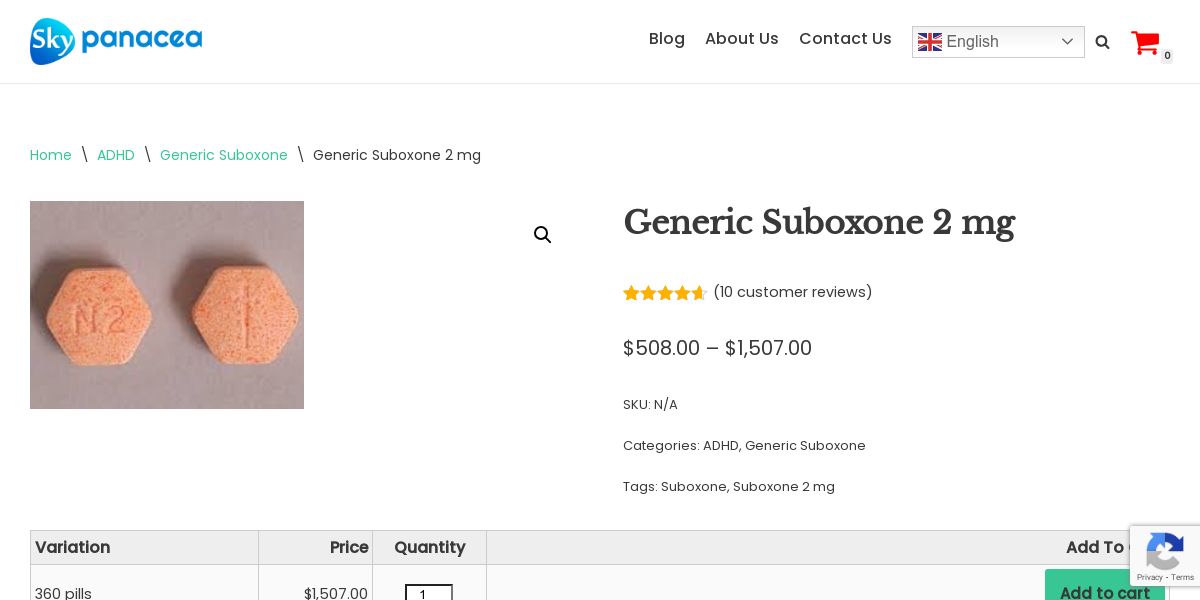Click the Sky Panacea logo

tap(116, 41)
